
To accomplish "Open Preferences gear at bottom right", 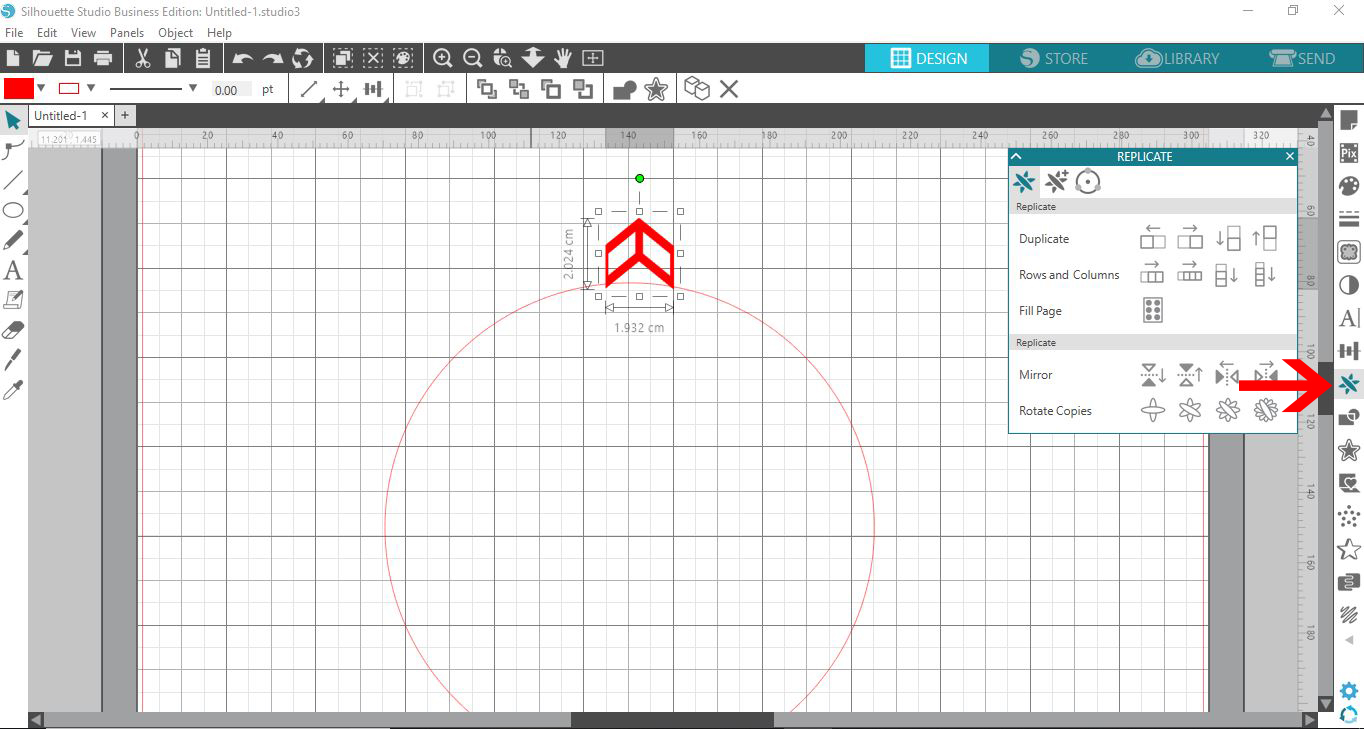I will tap(1349, 691).
